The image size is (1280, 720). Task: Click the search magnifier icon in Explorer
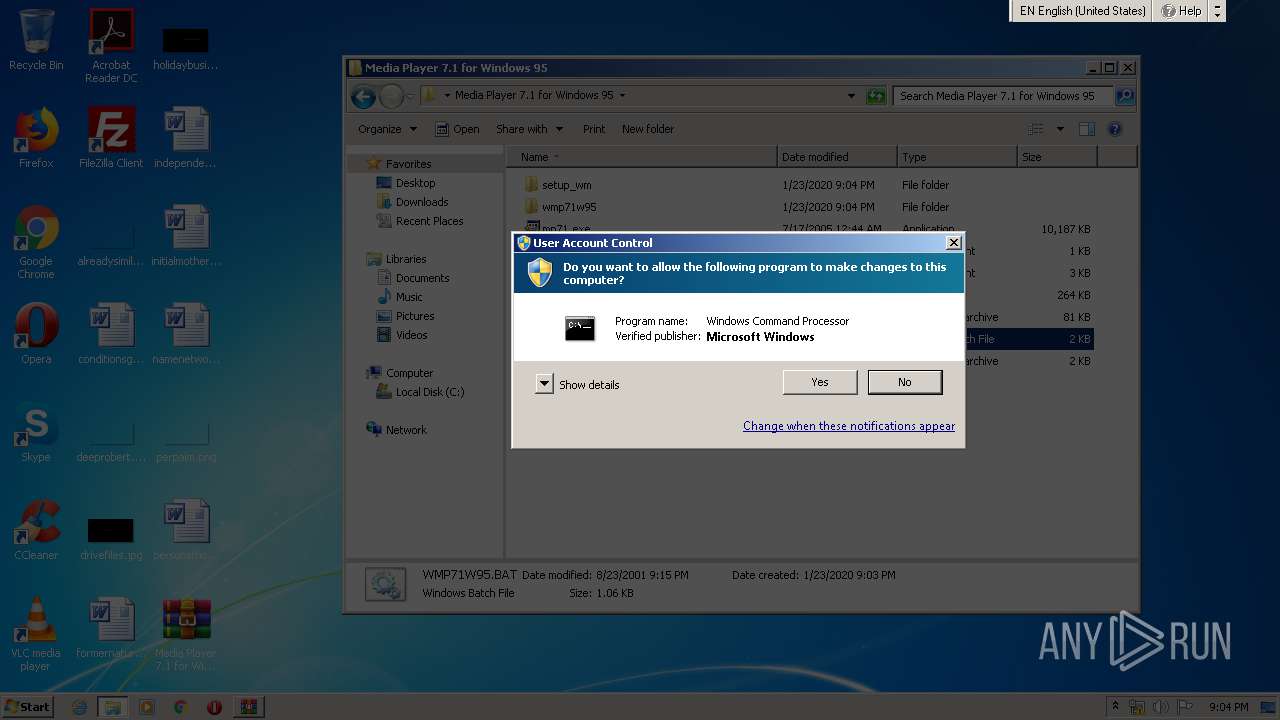point(1125,96)
